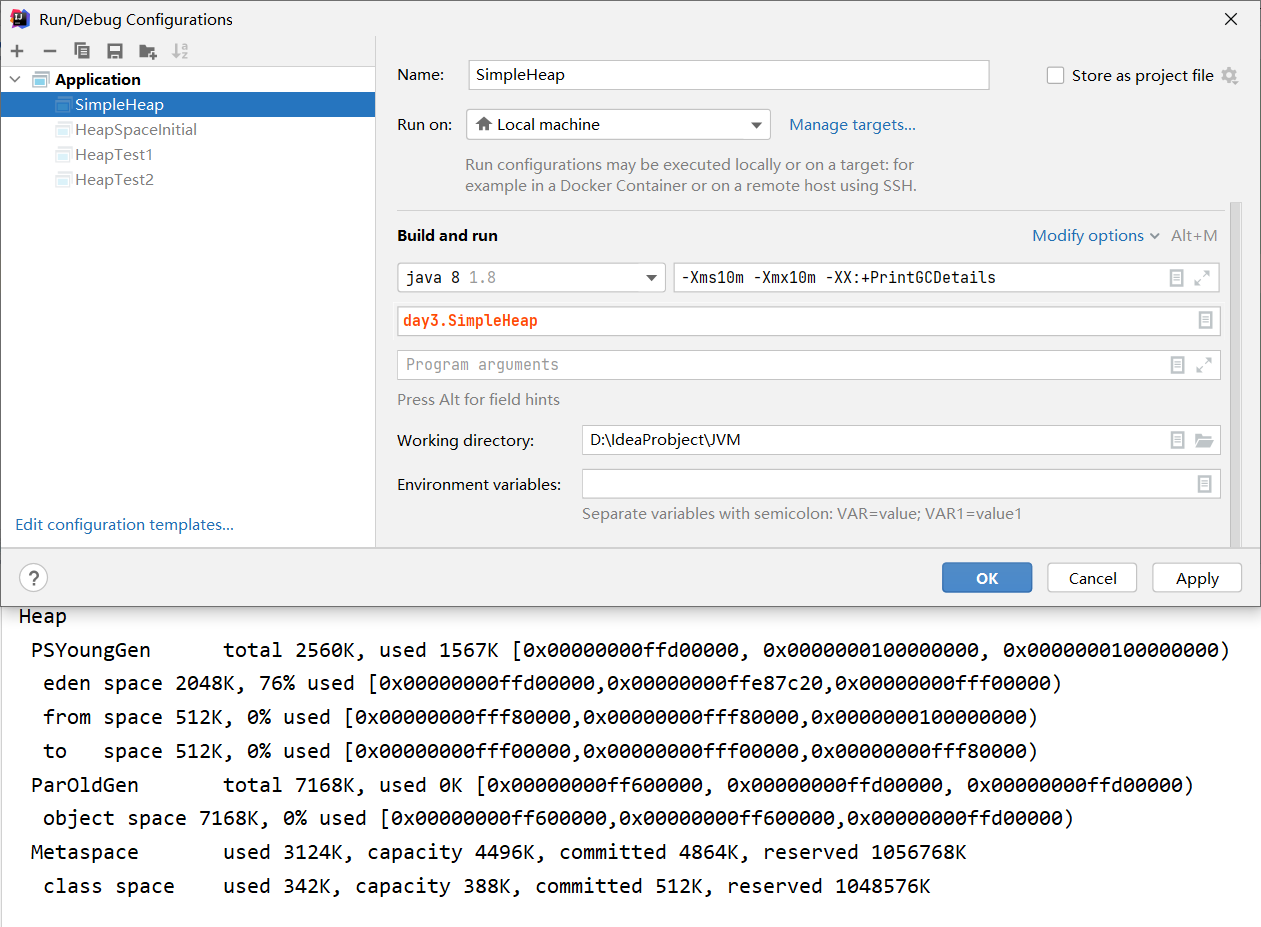This screenshot has width=1261, height=927.
Task: Click the Heap heading in the output
Action: 43,617
